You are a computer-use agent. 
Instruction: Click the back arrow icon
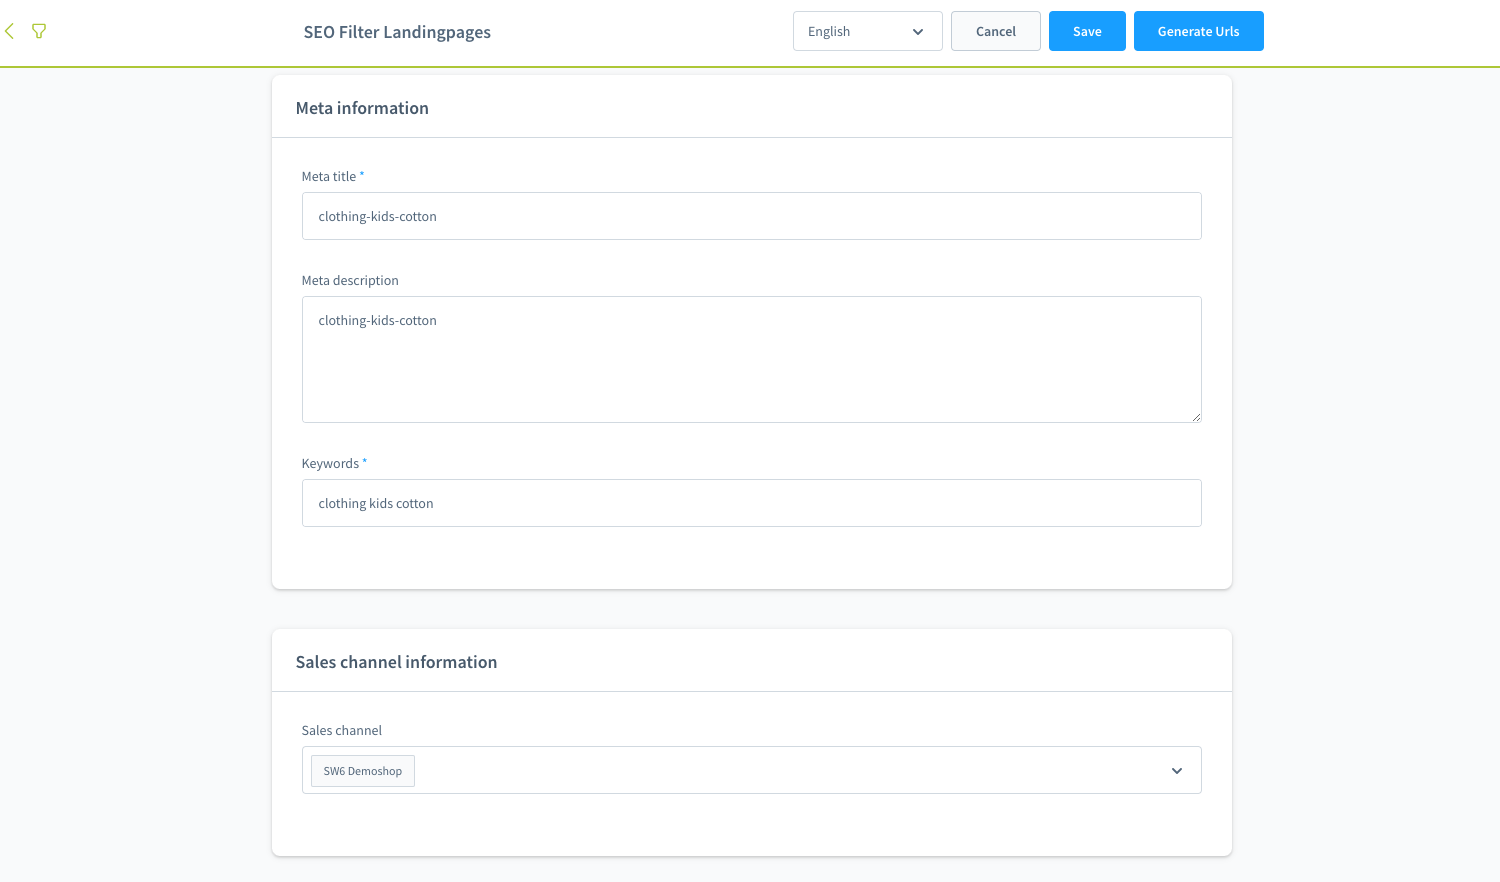click(x=10, y=31)
